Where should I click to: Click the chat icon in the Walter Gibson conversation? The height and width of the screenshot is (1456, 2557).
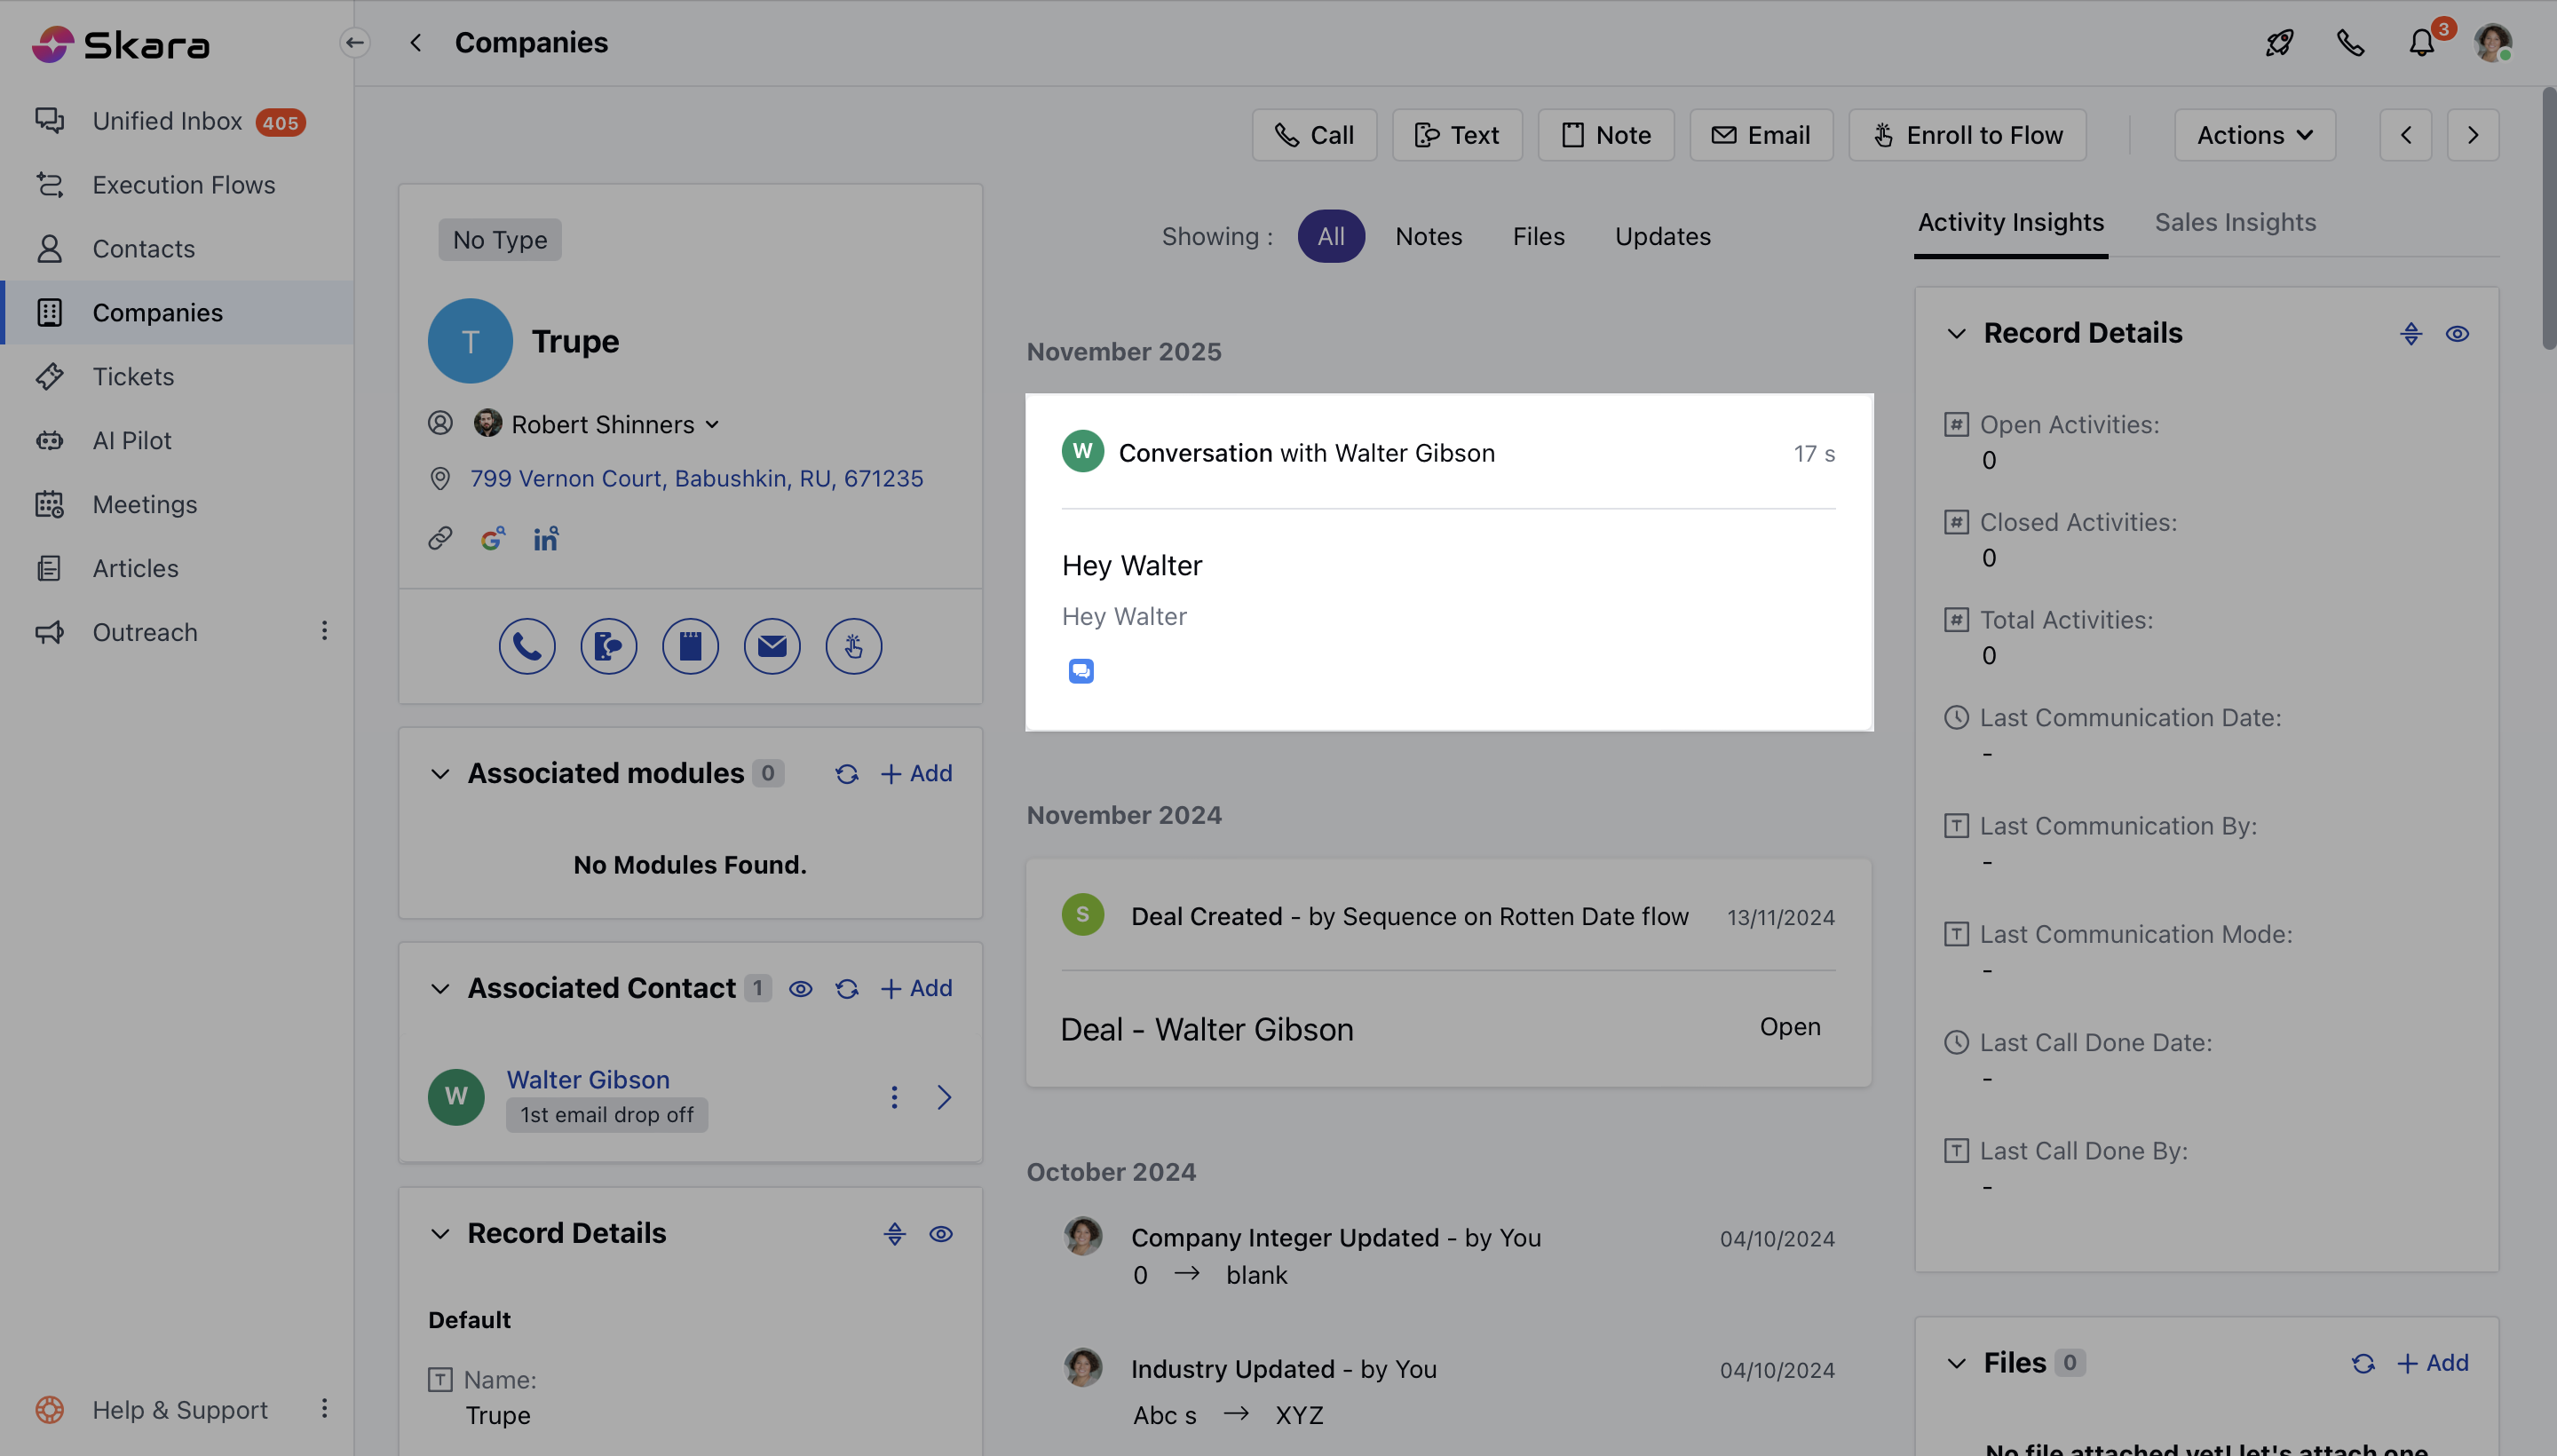click(x=1080, y=671)
